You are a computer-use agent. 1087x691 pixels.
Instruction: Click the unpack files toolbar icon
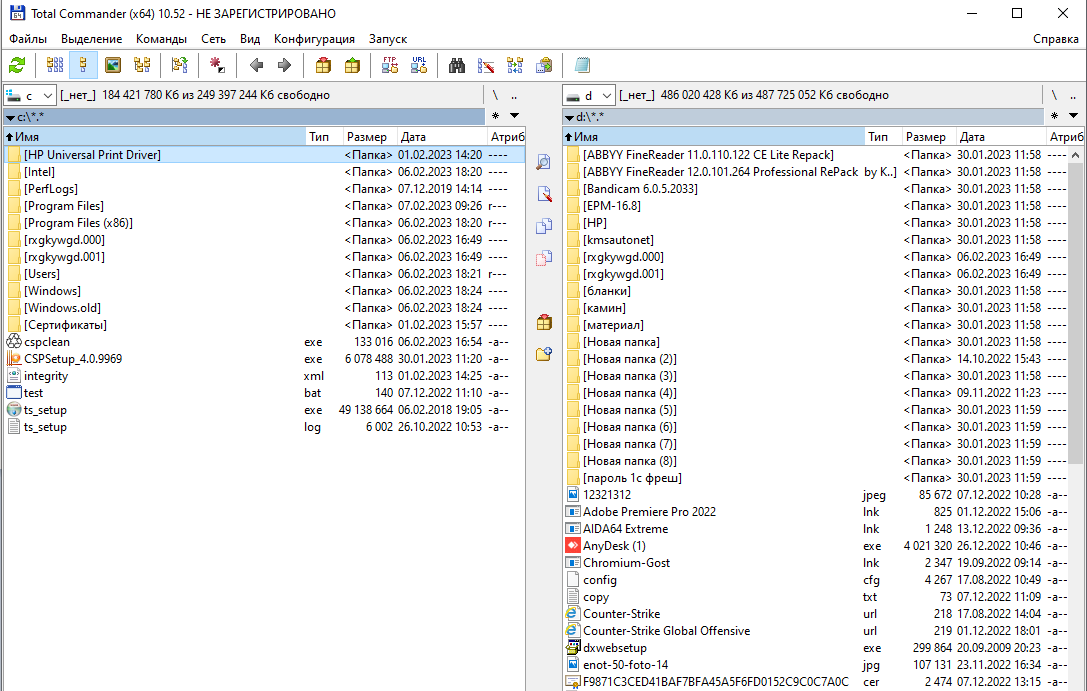coord(352,65)
